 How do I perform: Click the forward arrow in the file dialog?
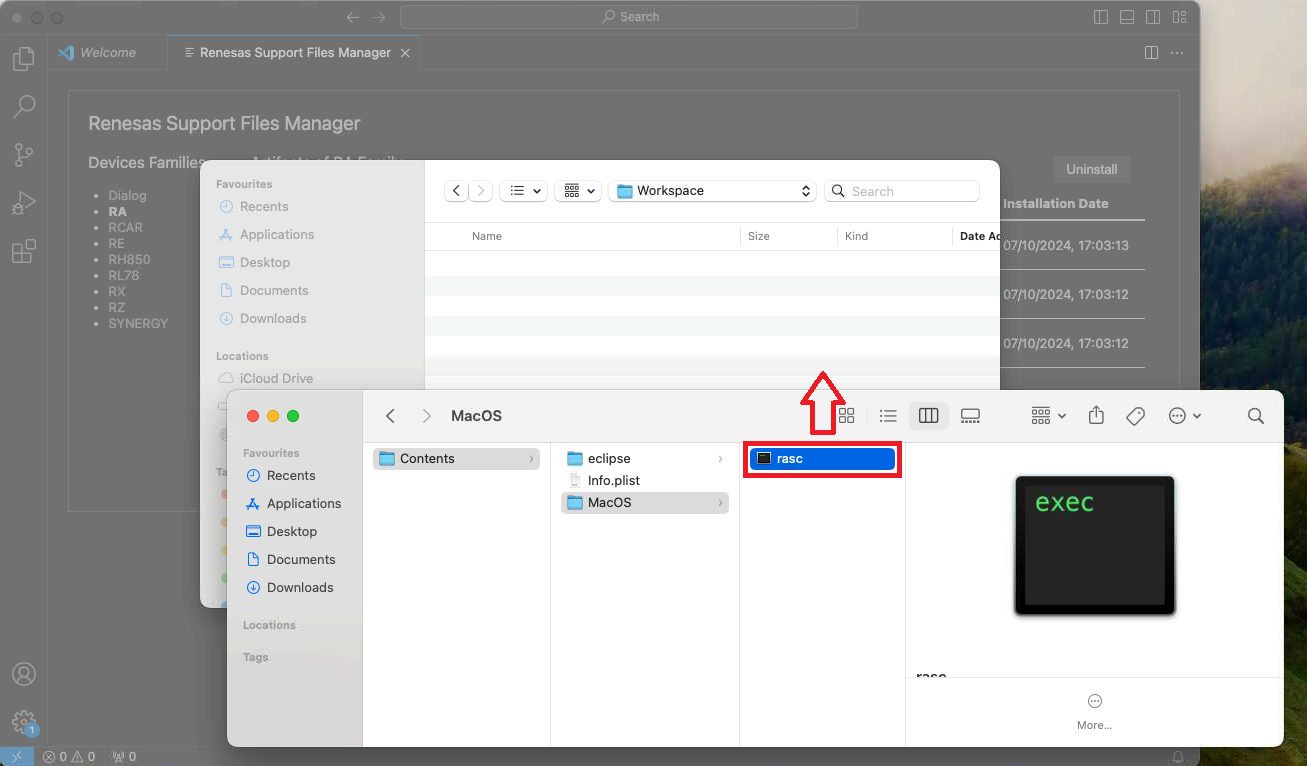[481, 190]
